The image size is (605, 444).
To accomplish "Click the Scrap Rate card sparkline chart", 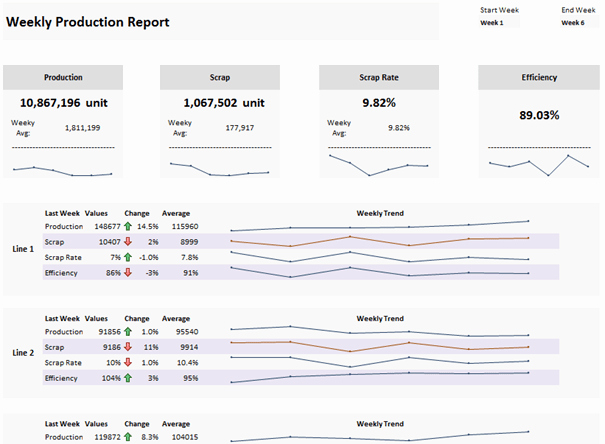I will [x=379, y=165].
